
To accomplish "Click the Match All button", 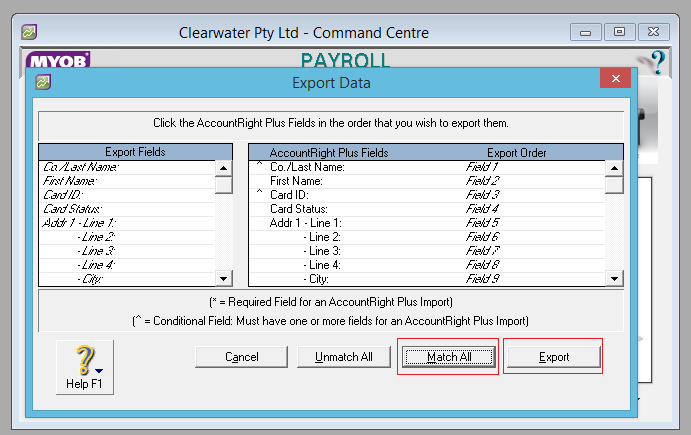I will (449, 357).
